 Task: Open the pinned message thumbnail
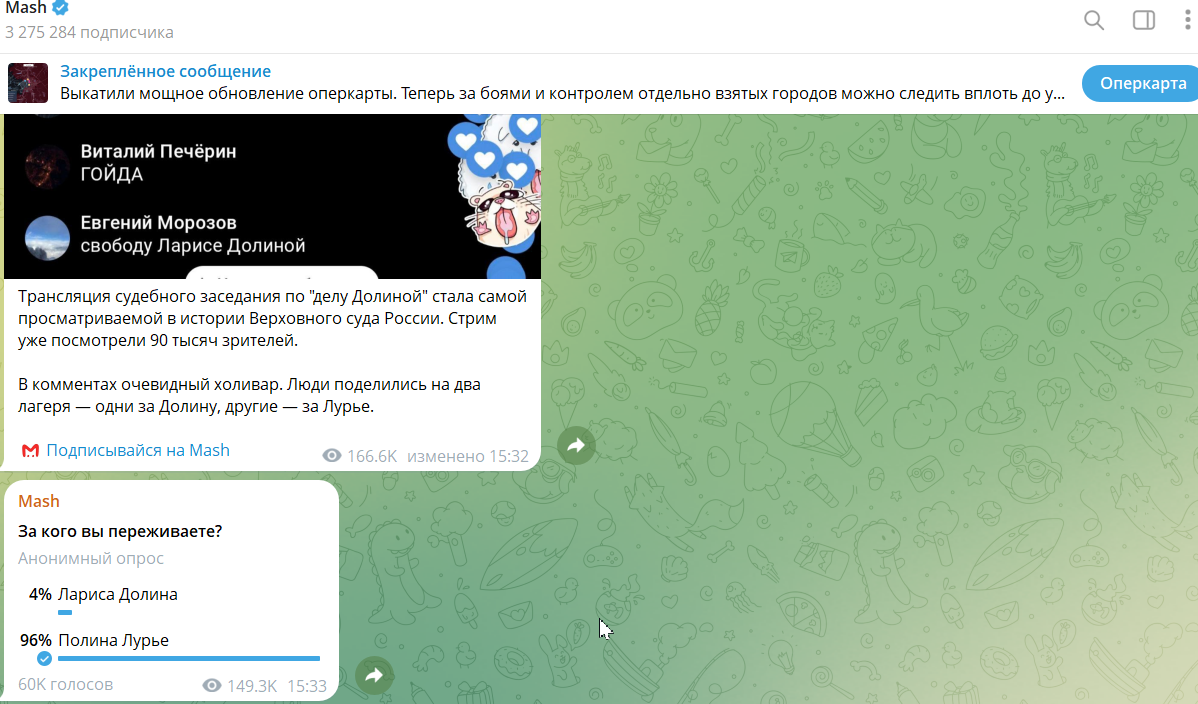coord(28,83)
